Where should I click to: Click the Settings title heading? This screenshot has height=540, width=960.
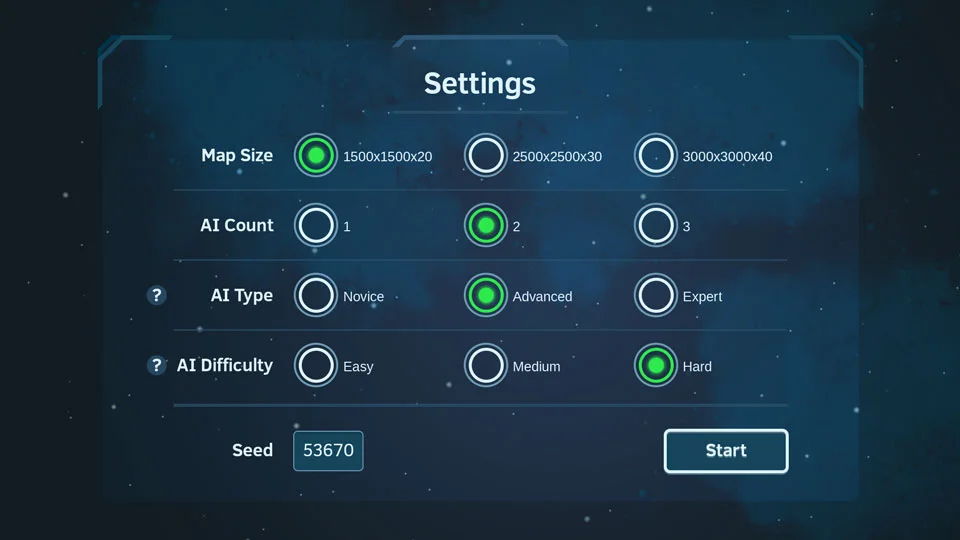(480, 83)
